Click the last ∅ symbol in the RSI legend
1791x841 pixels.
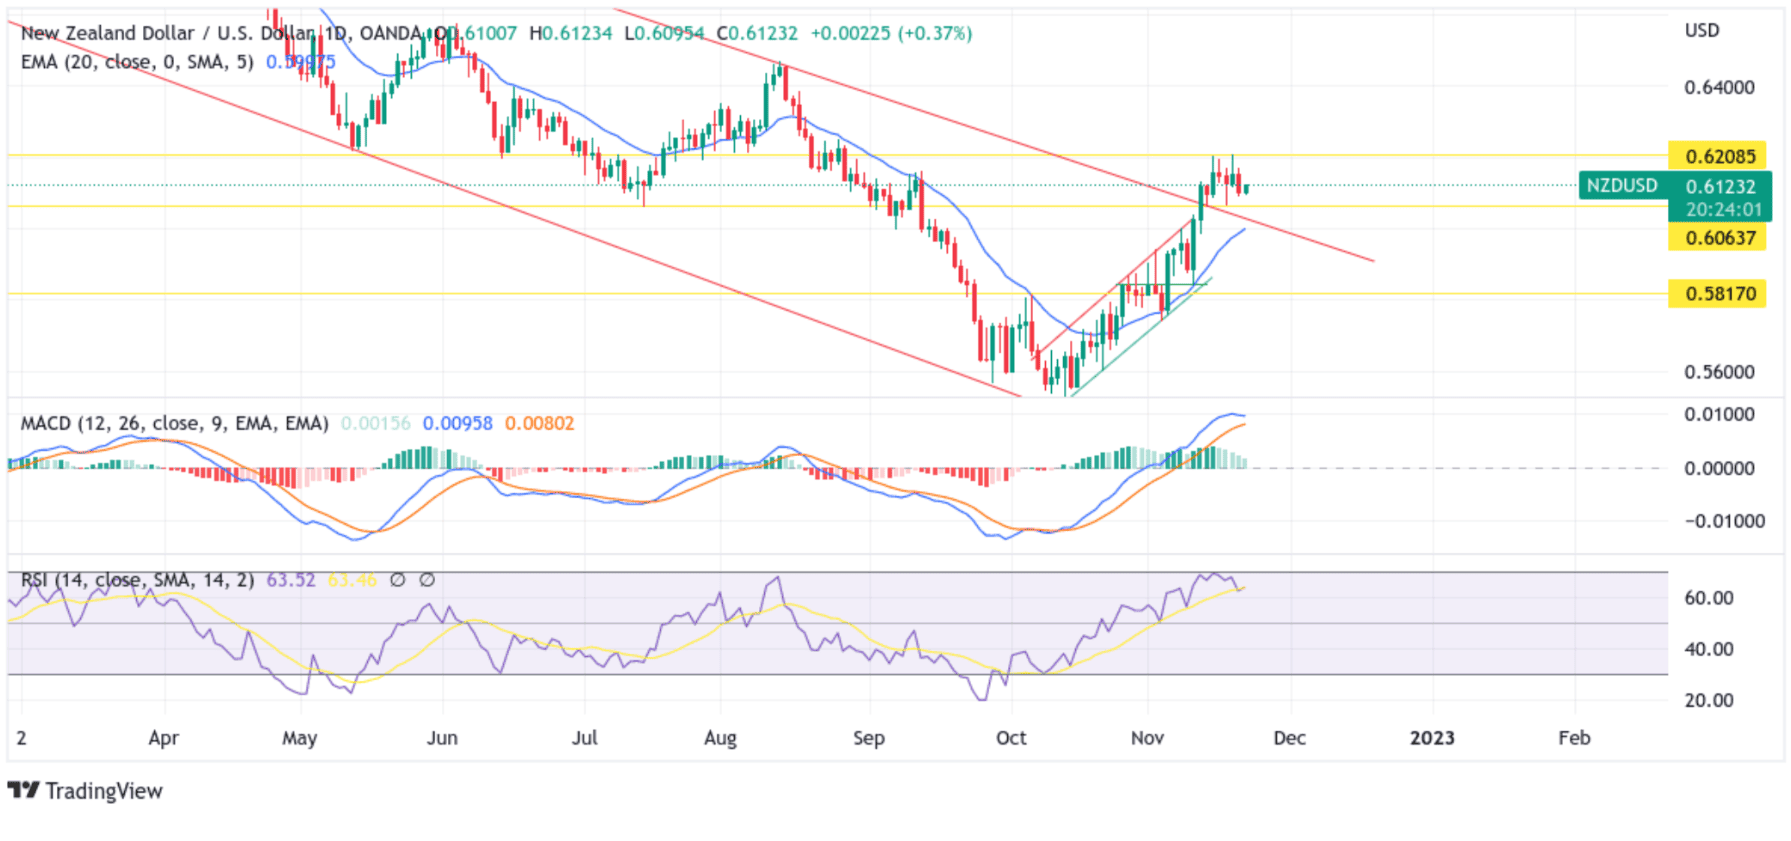coord(427,580)
